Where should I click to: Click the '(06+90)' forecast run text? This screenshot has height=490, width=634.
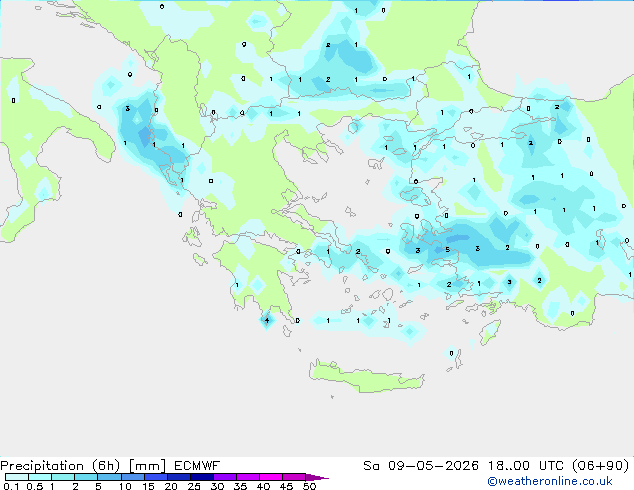click(601, 466)
